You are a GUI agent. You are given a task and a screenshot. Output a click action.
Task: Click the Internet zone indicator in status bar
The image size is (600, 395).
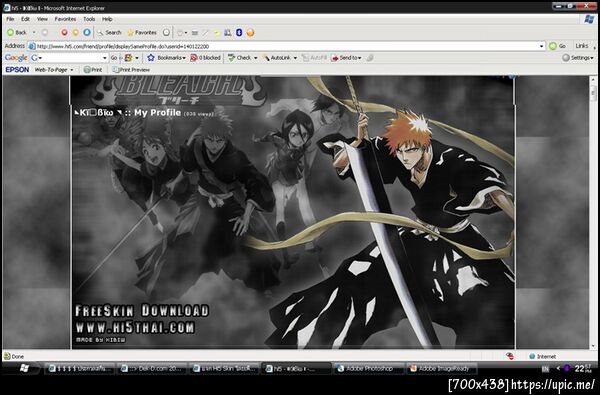coord(542,356)
